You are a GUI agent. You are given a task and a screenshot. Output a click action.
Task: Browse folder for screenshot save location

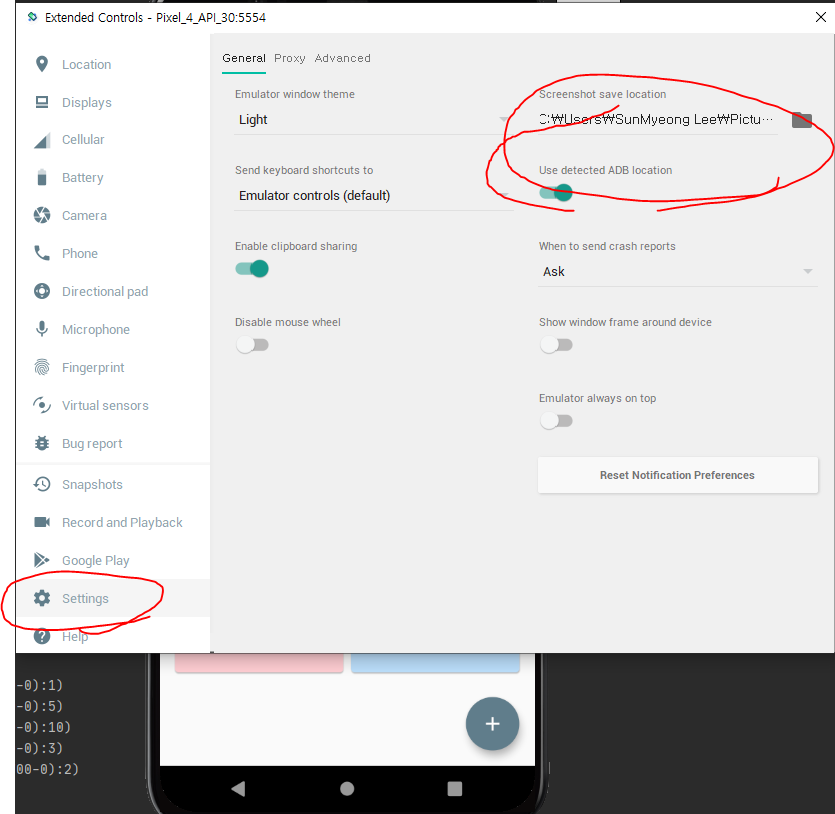801,120
